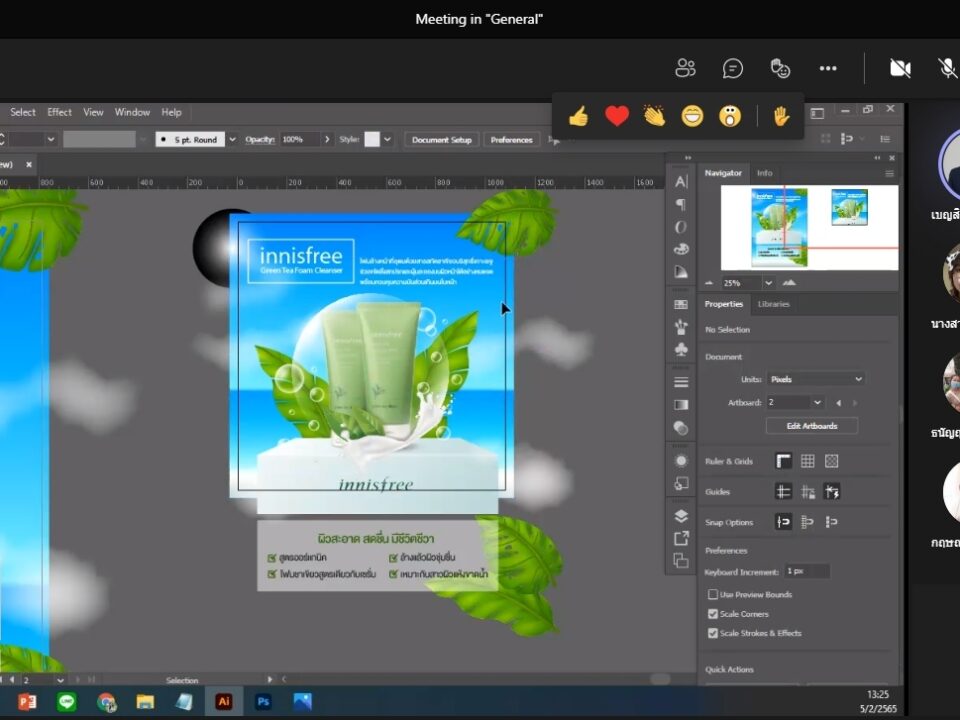Show participants in the Teams meeting
The image size is (960, 720).
pos(685,68)
